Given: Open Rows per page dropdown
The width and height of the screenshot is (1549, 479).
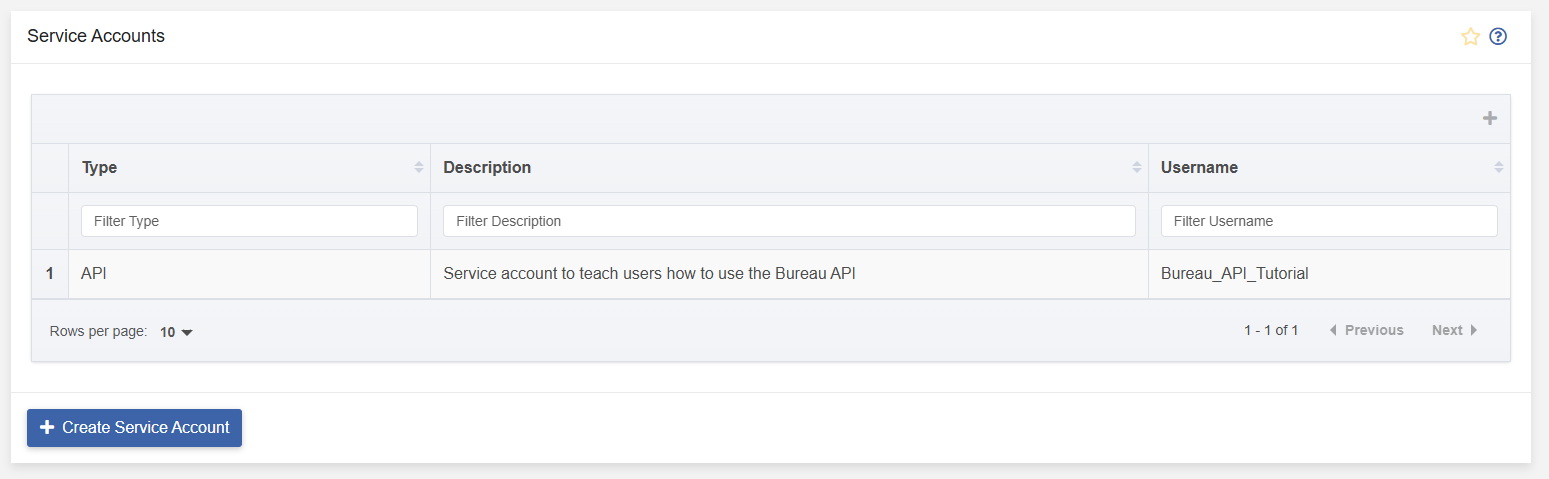Looking at the screenshot, I should 176,332.
